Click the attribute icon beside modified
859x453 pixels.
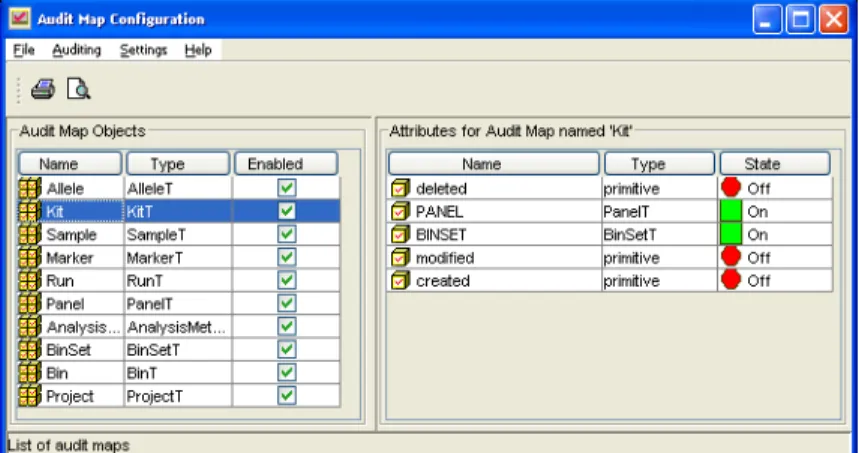coord(400,257)
